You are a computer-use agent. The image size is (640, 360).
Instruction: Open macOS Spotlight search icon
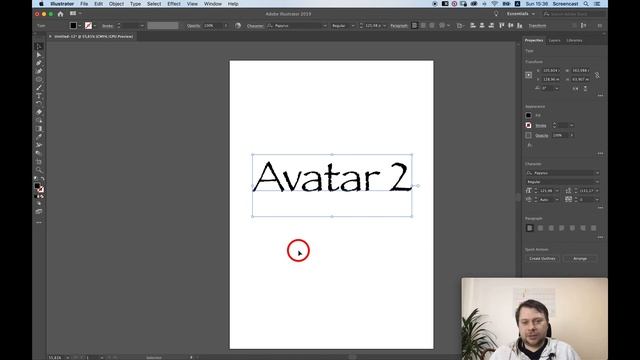click(x=586, y=4)
